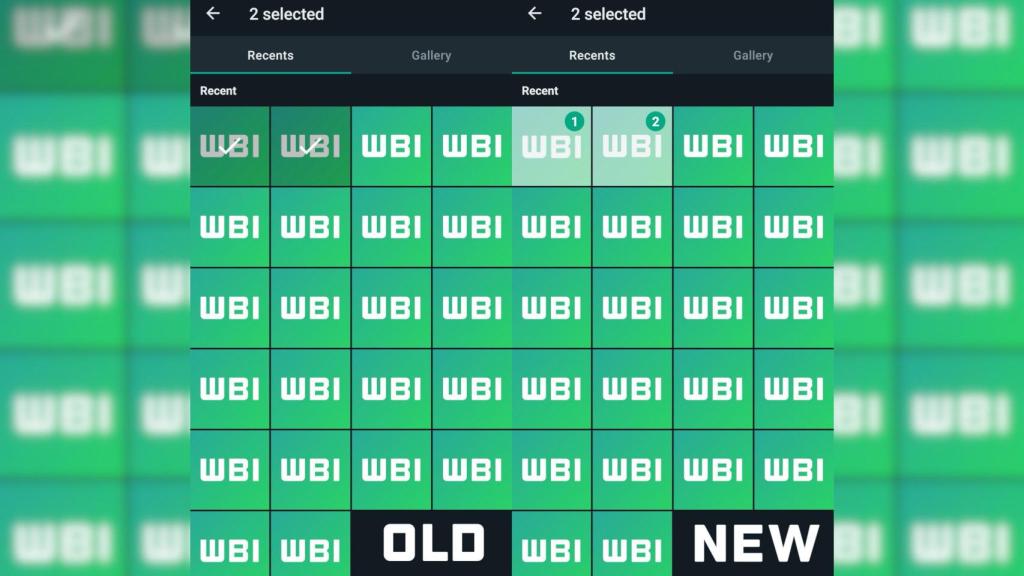1024x576 pixels.
Task: Select third thumbnail in OLD screen's first row
Action: click(391, 146)
